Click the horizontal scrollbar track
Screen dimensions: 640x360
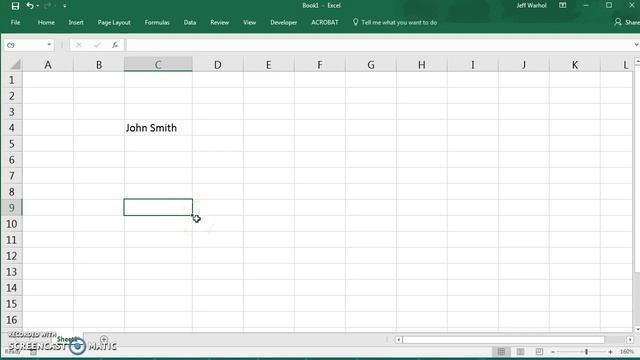click(503, 340)
